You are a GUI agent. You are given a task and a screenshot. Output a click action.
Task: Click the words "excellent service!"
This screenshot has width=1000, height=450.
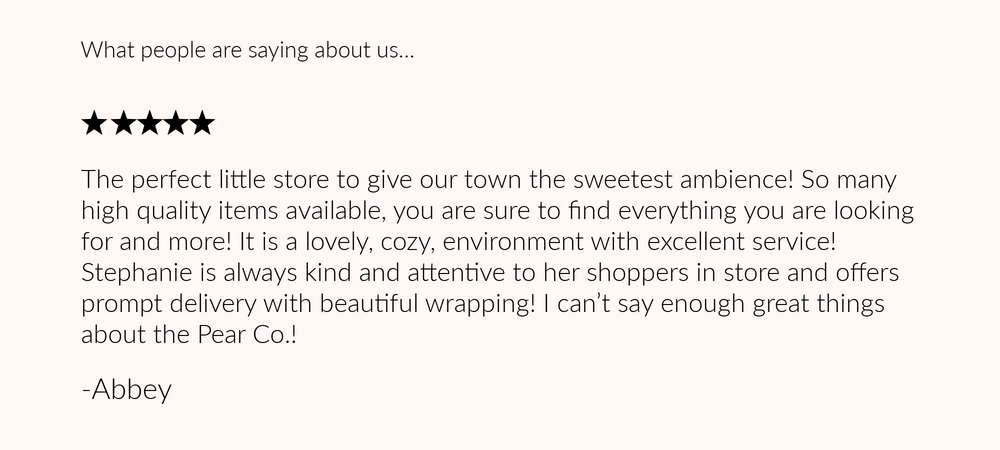pyautogui.click(x=741, y=242)
